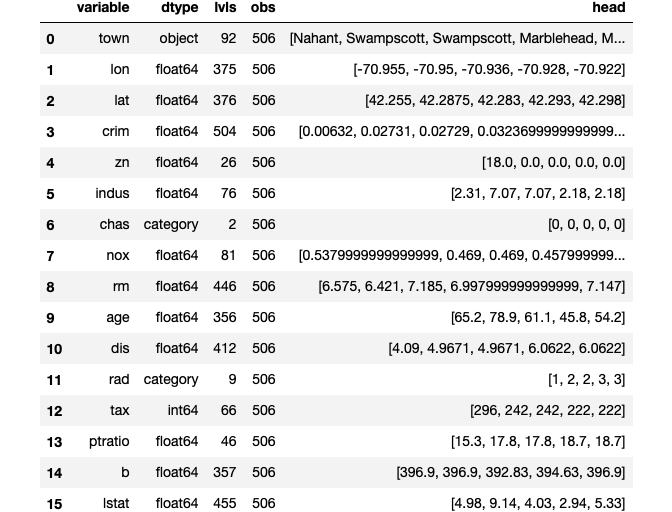672x512 pixels.
Task: Select the 'nox' variable cell
Action: 117,256
